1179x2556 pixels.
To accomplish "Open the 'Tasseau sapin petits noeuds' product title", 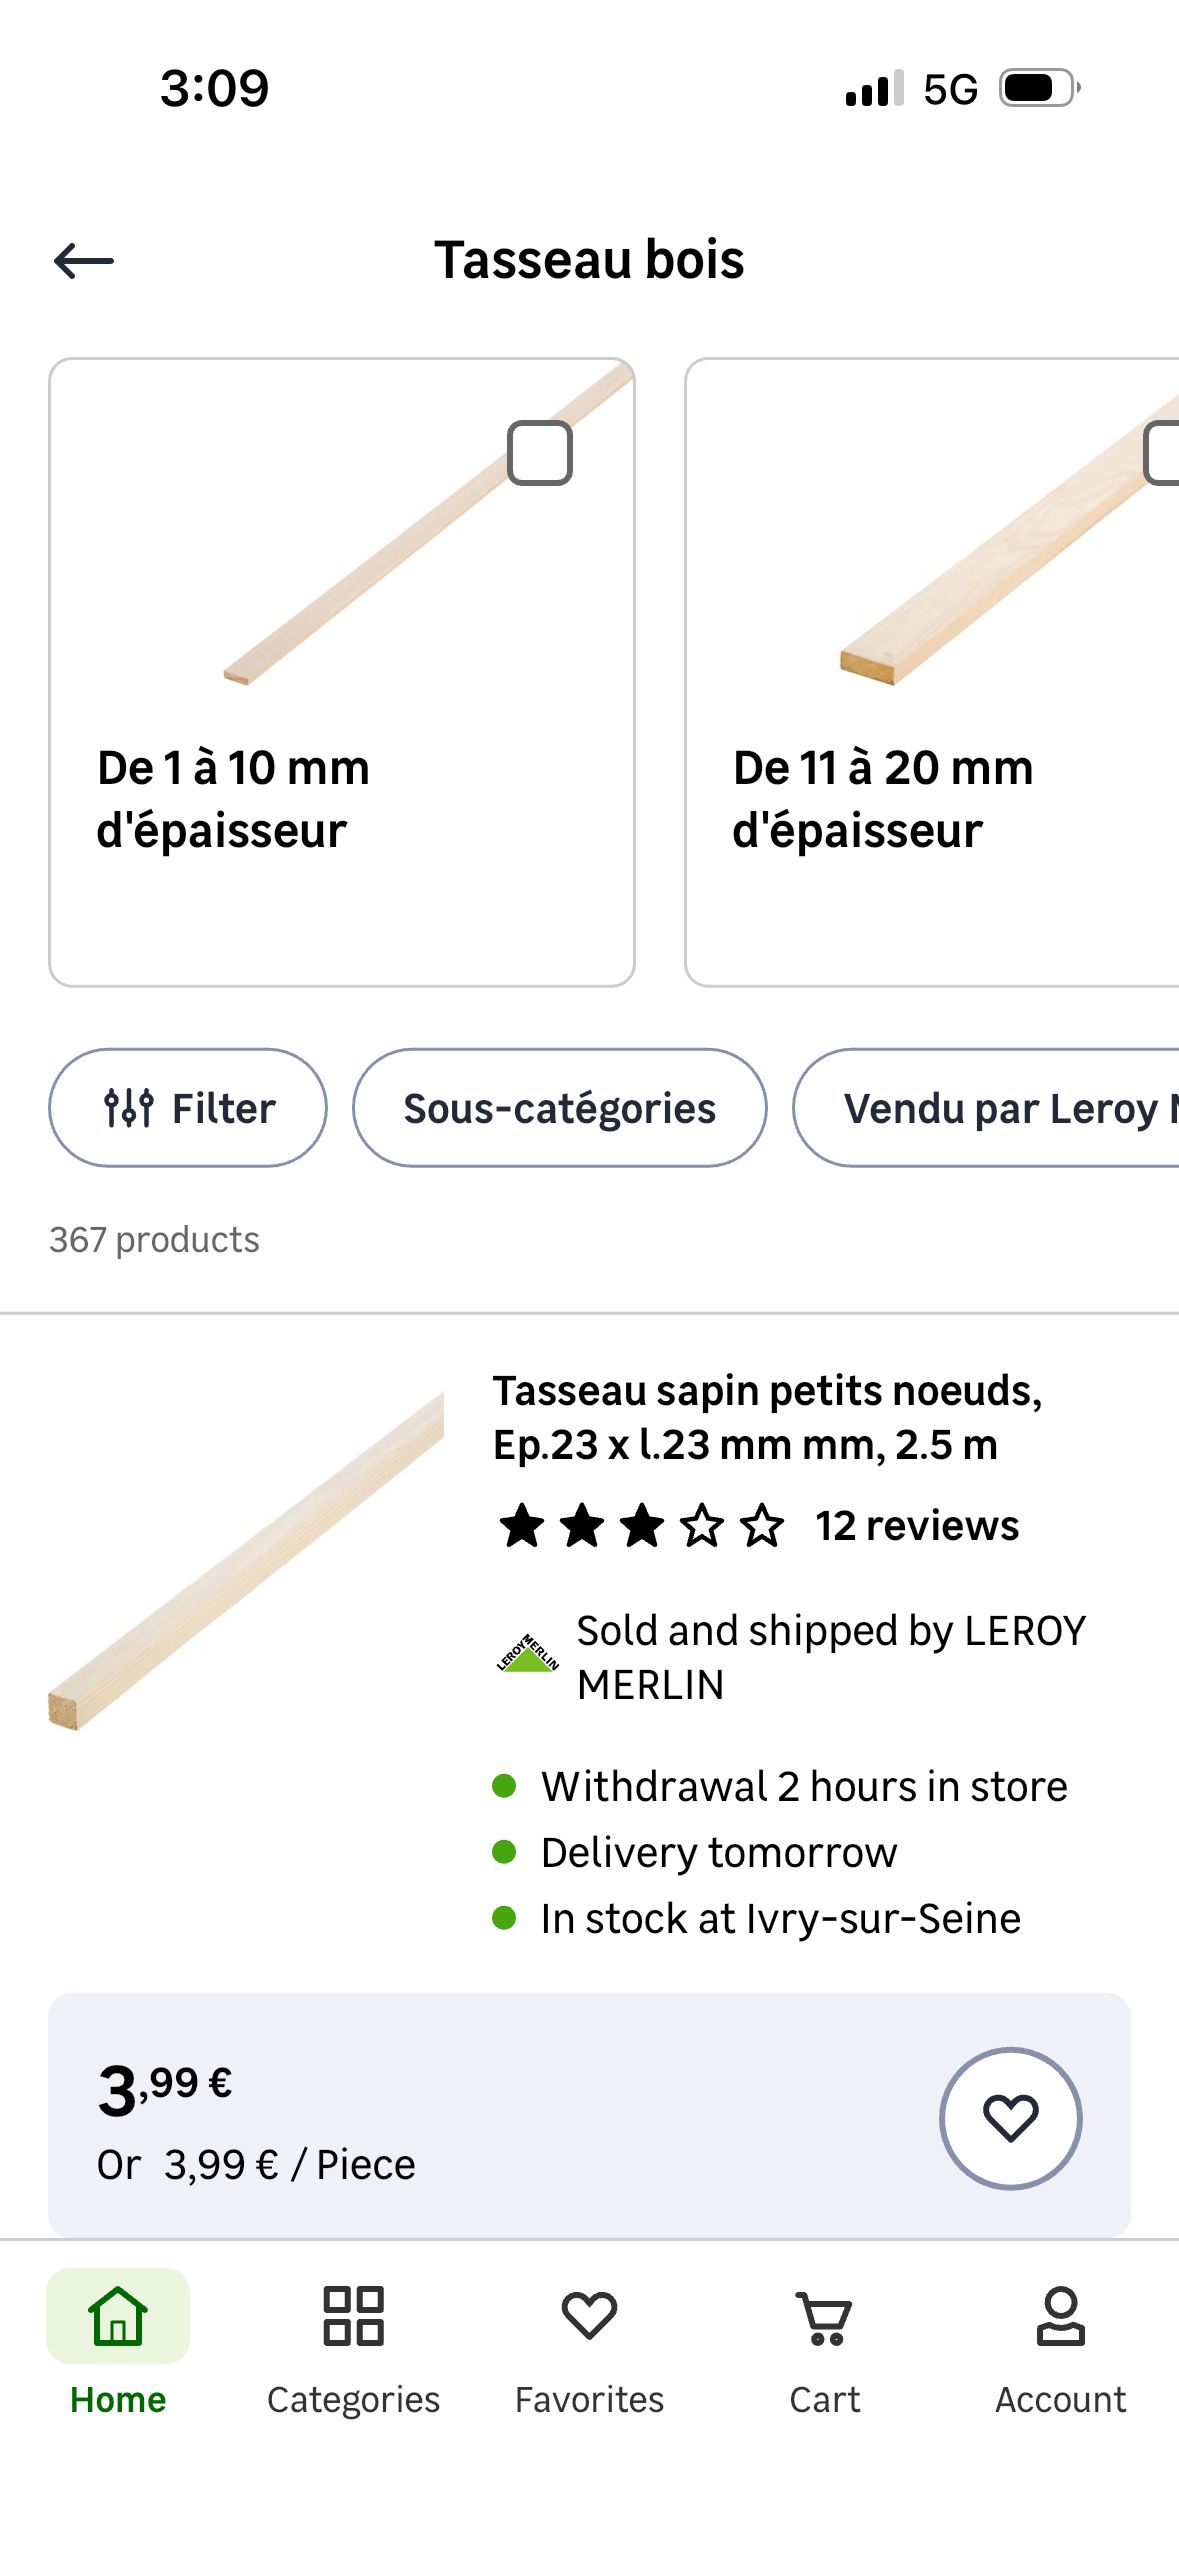I will pos(767,1417).
